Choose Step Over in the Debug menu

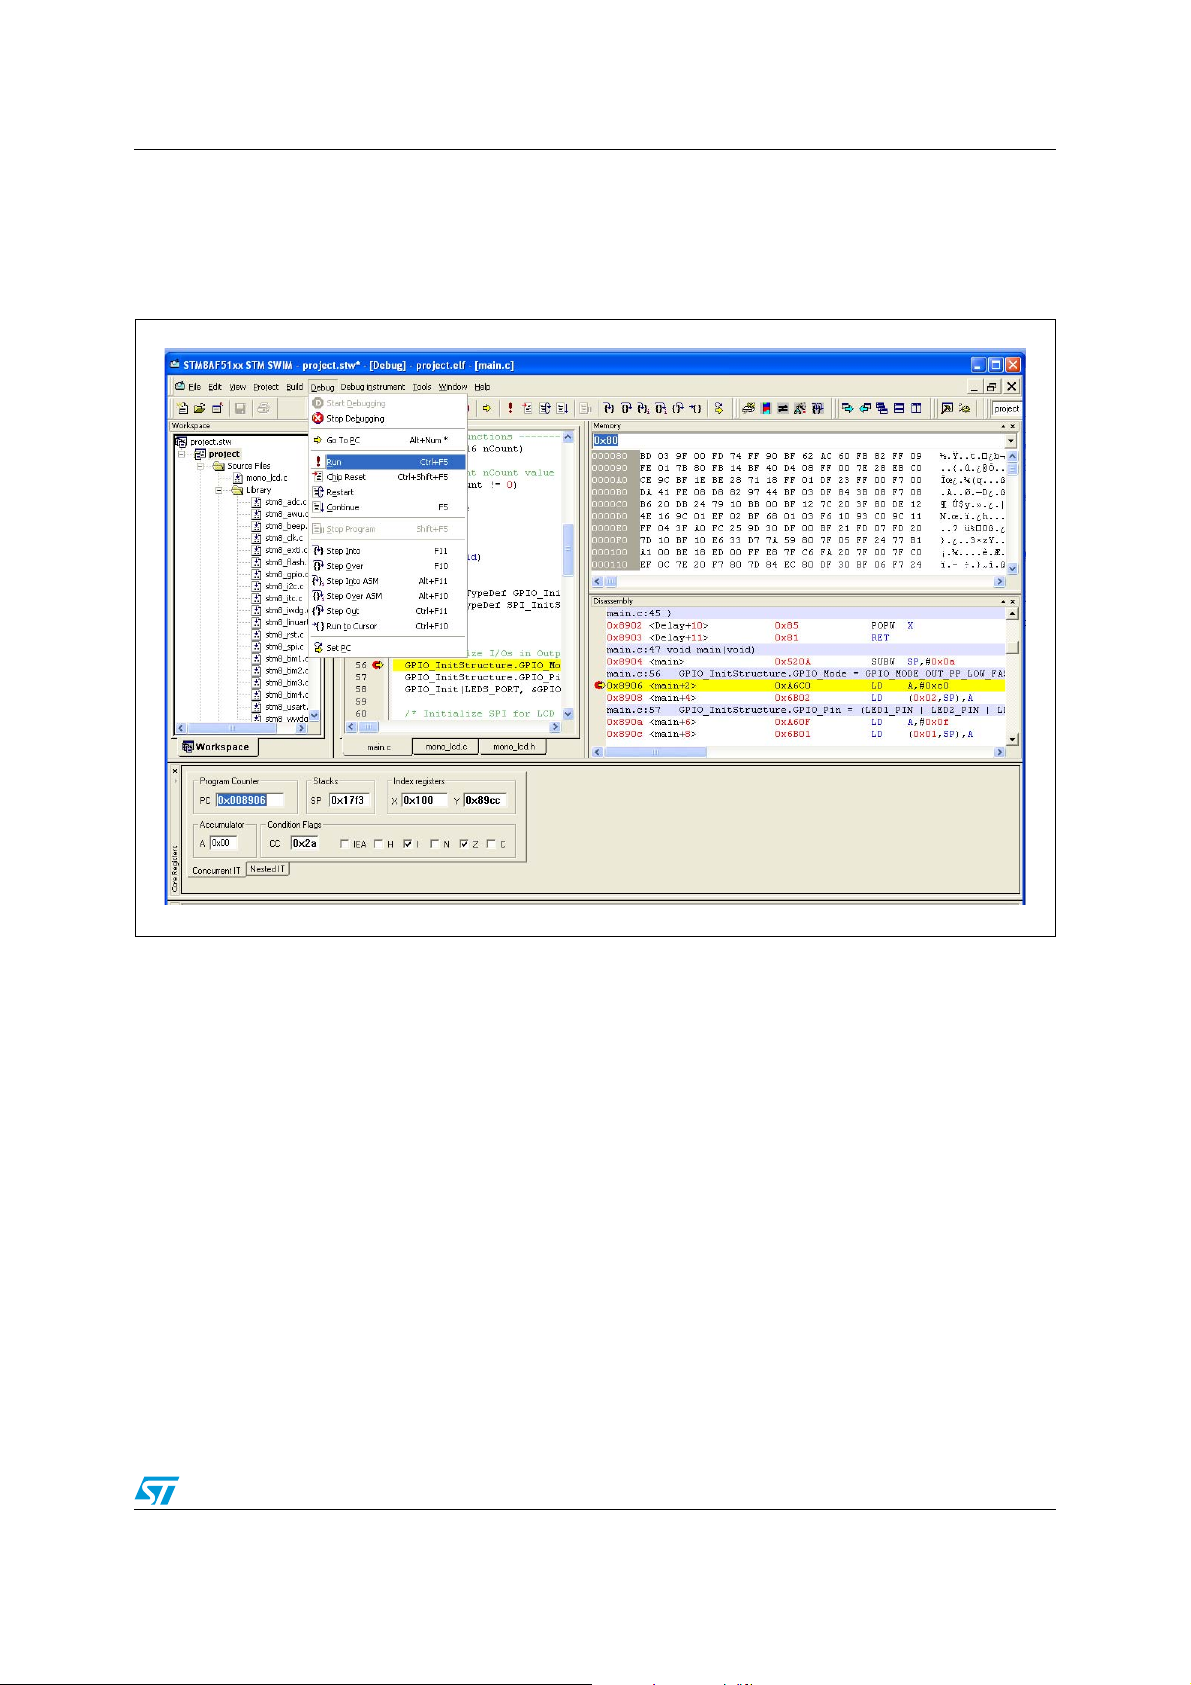[387, 566]
